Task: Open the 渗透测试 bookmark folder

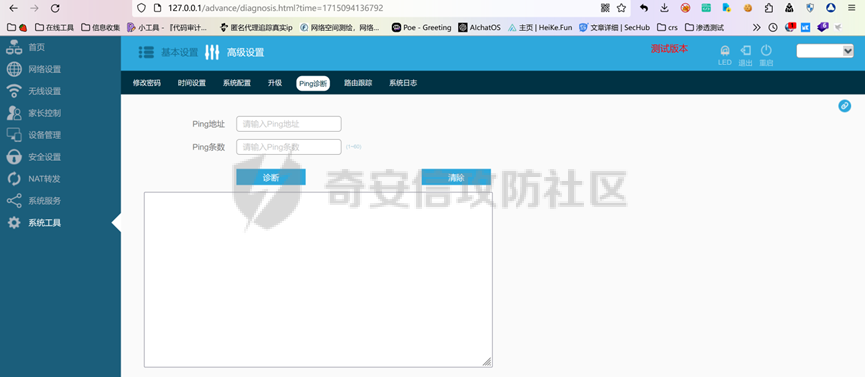Action: [x=704, y=27]
